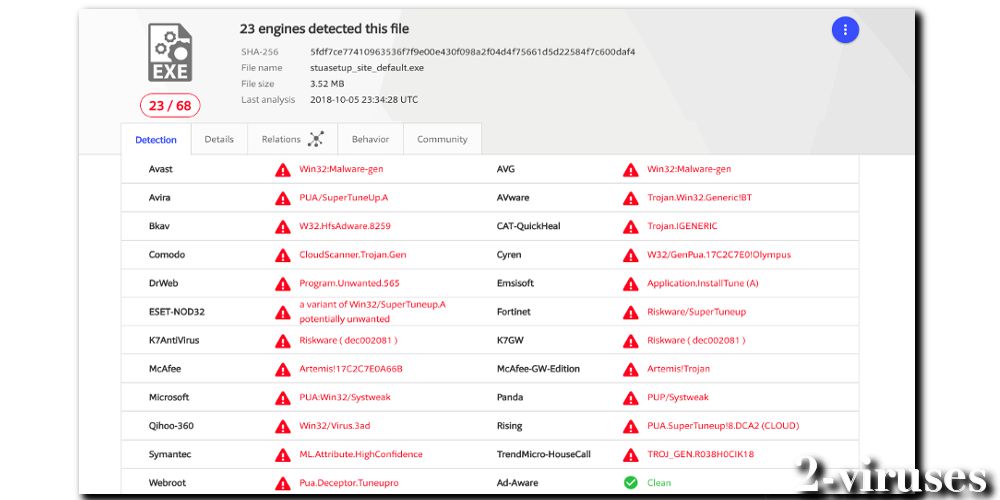Click Application.InstallTune (A) result

703,283
